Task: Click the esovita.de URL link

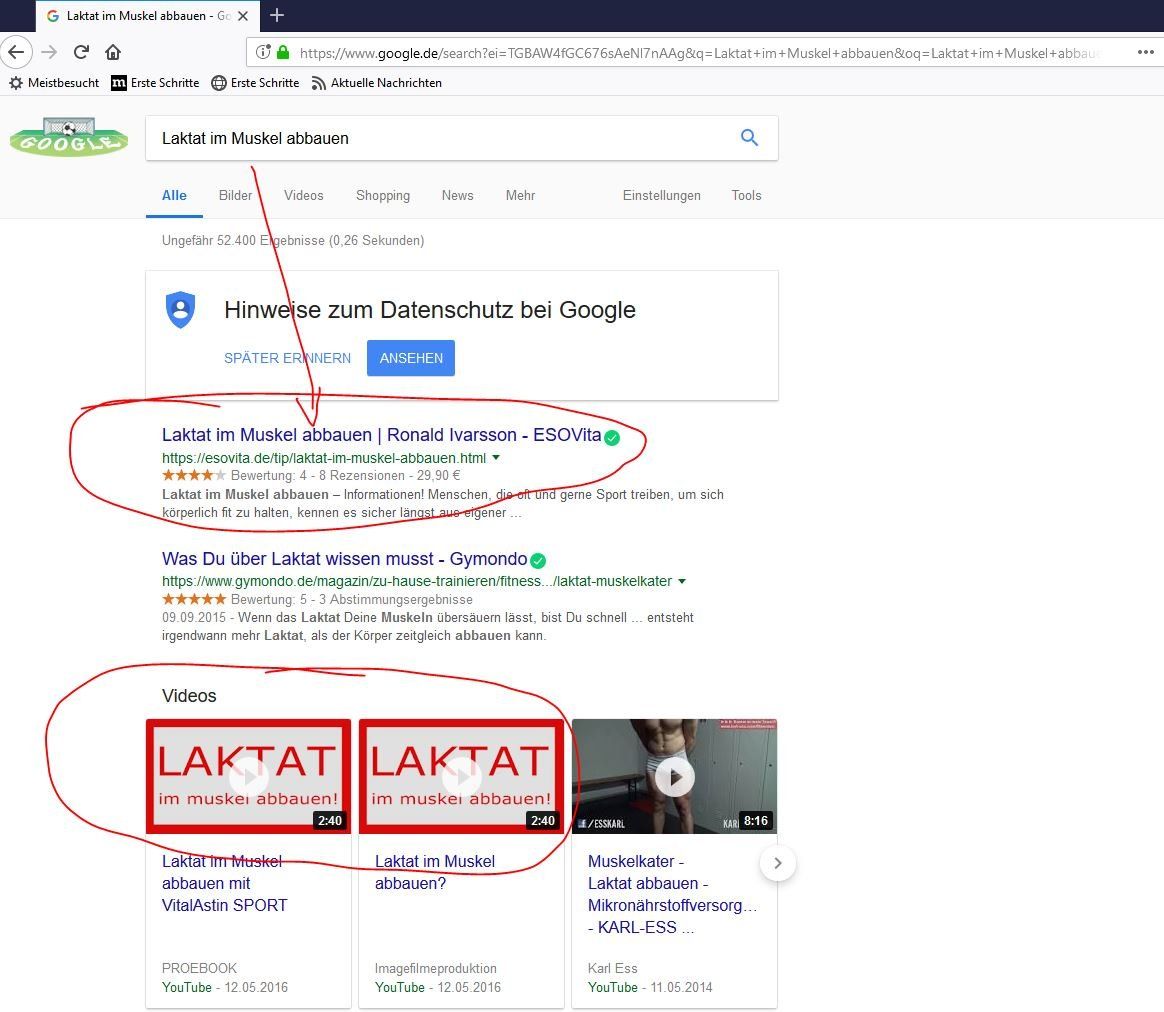Action: (324, 458)
